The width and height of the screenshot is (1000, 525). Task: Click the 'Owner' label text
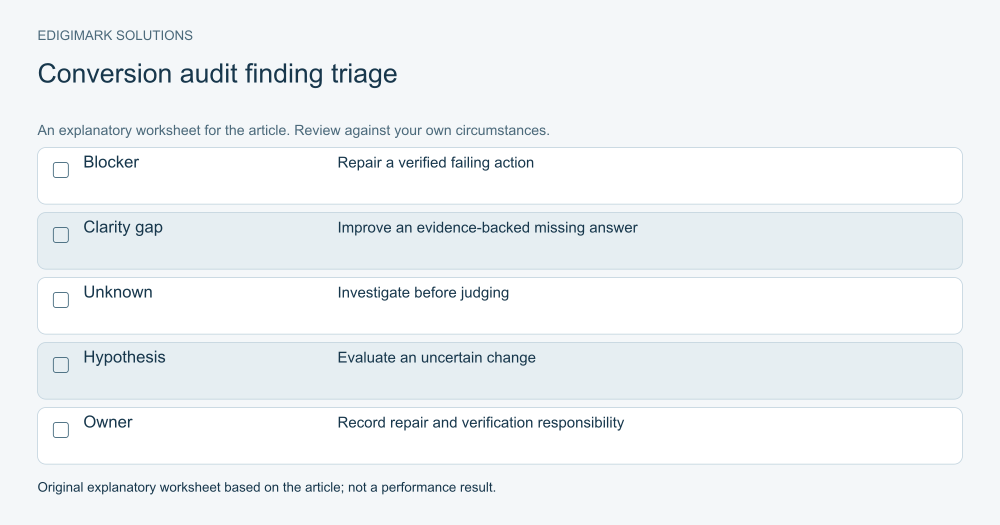(108, 422)
